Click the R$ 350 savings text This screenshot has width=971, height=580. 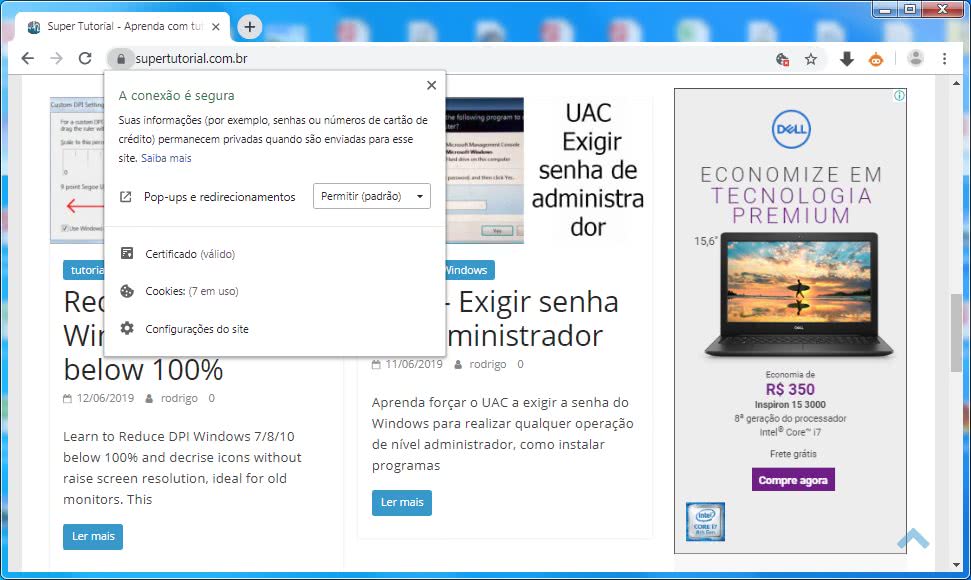(x=790, y=389)
